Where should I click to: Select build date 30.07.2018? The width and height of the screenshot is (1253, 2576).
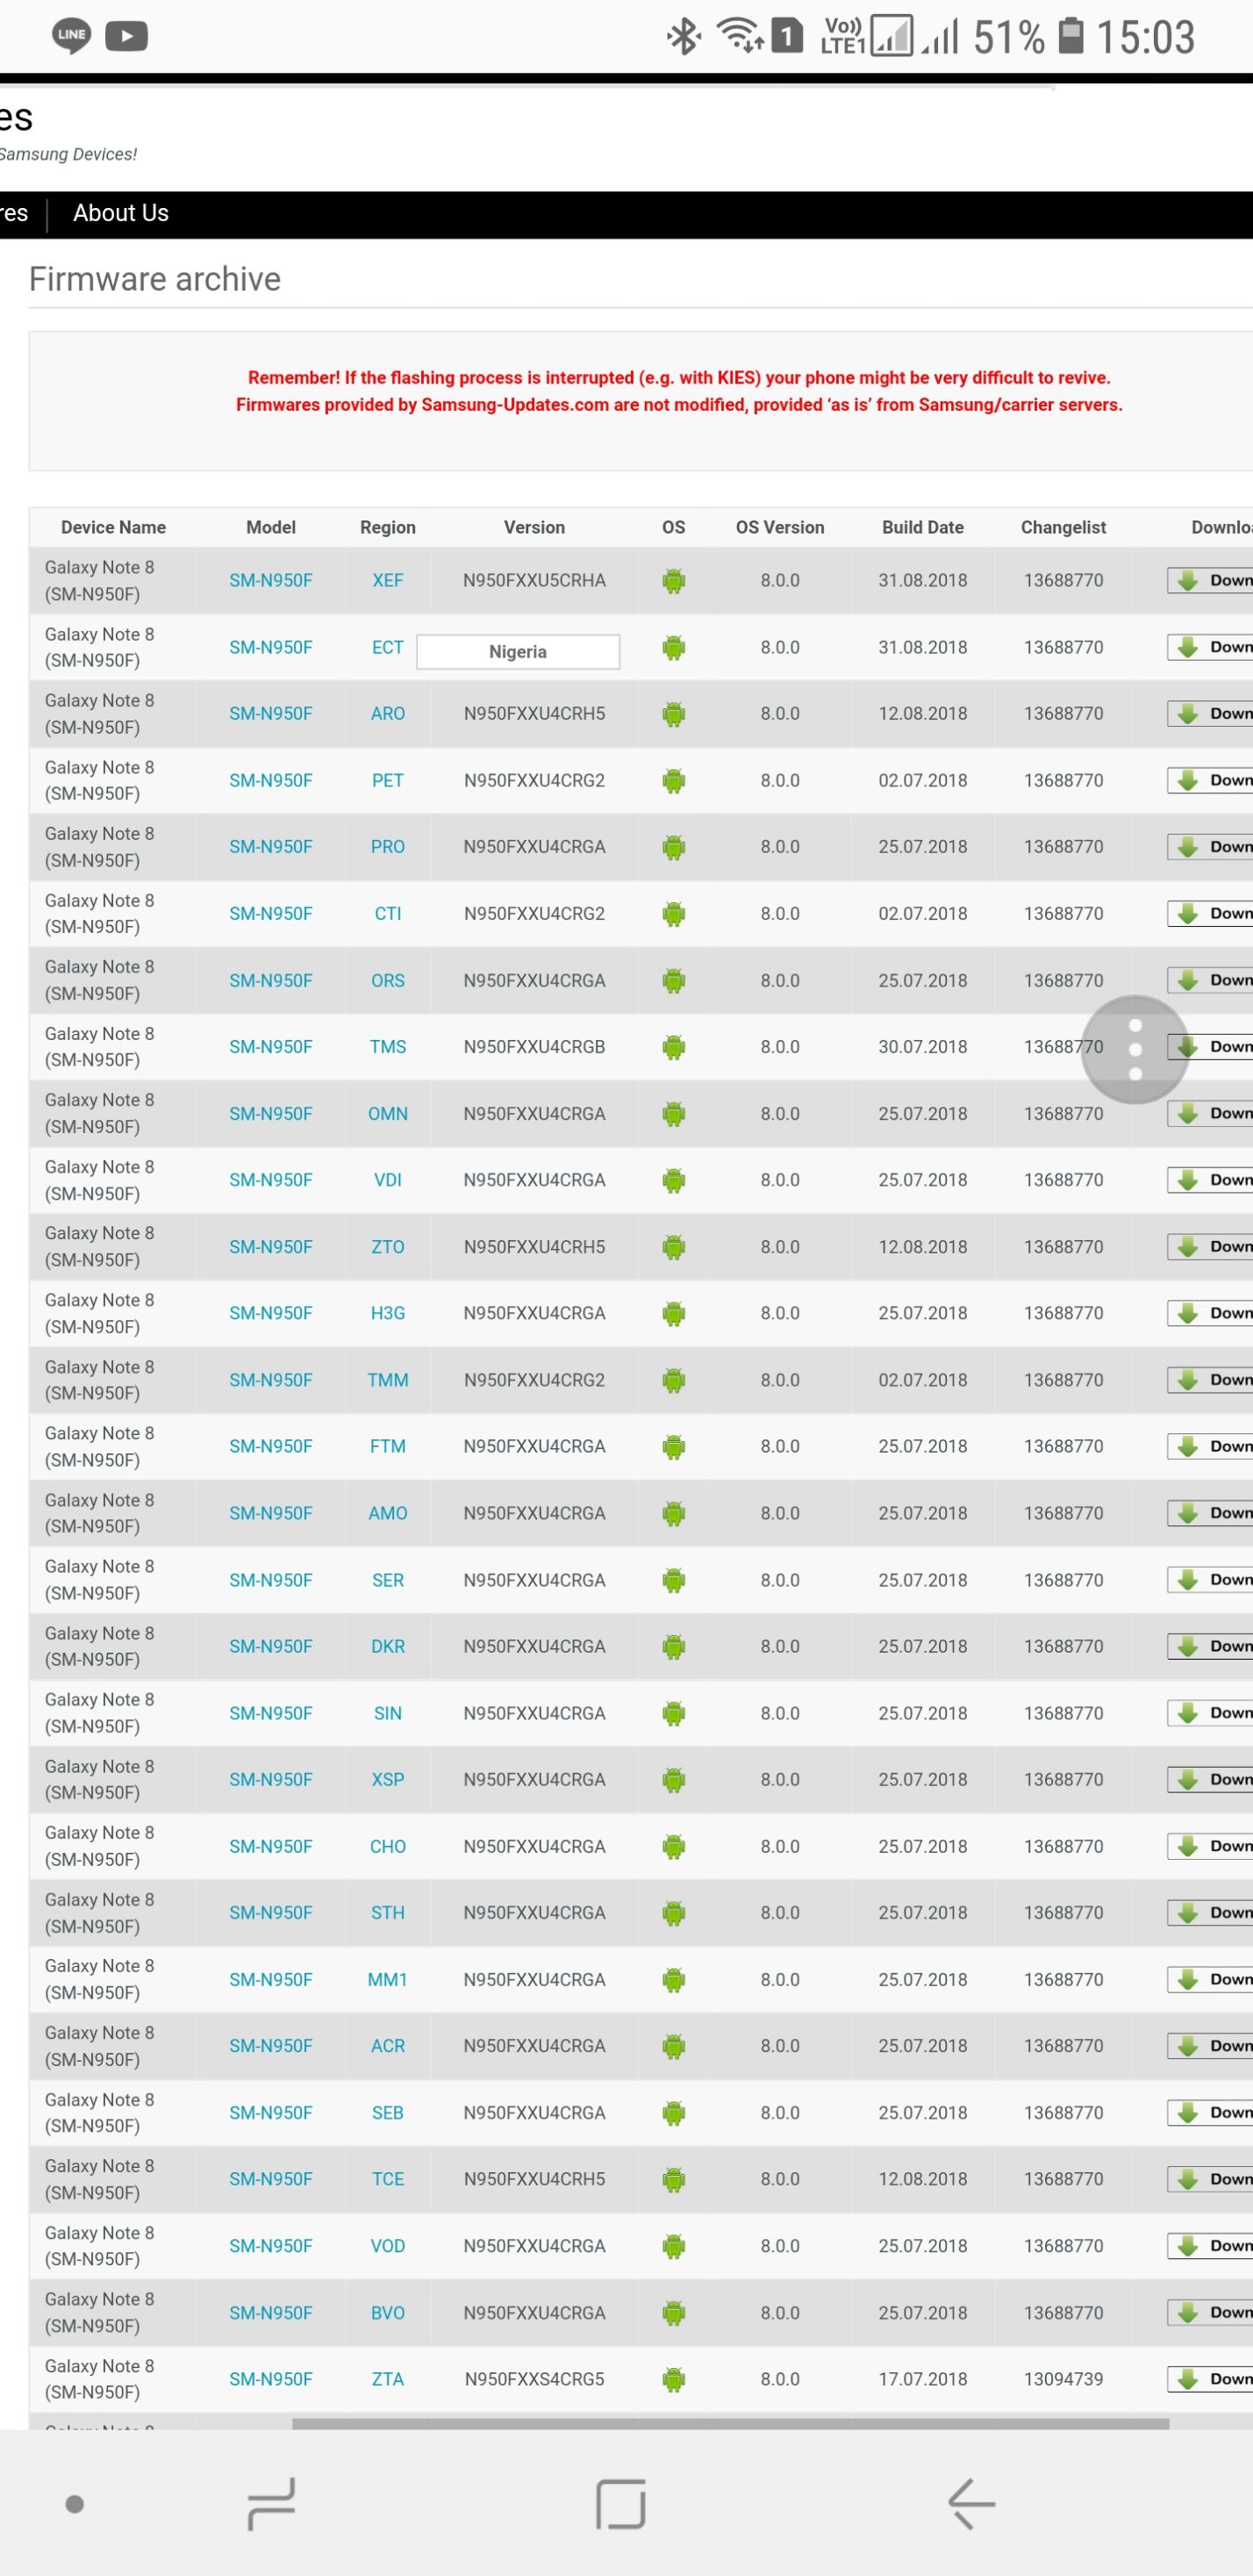(922, 1047)
